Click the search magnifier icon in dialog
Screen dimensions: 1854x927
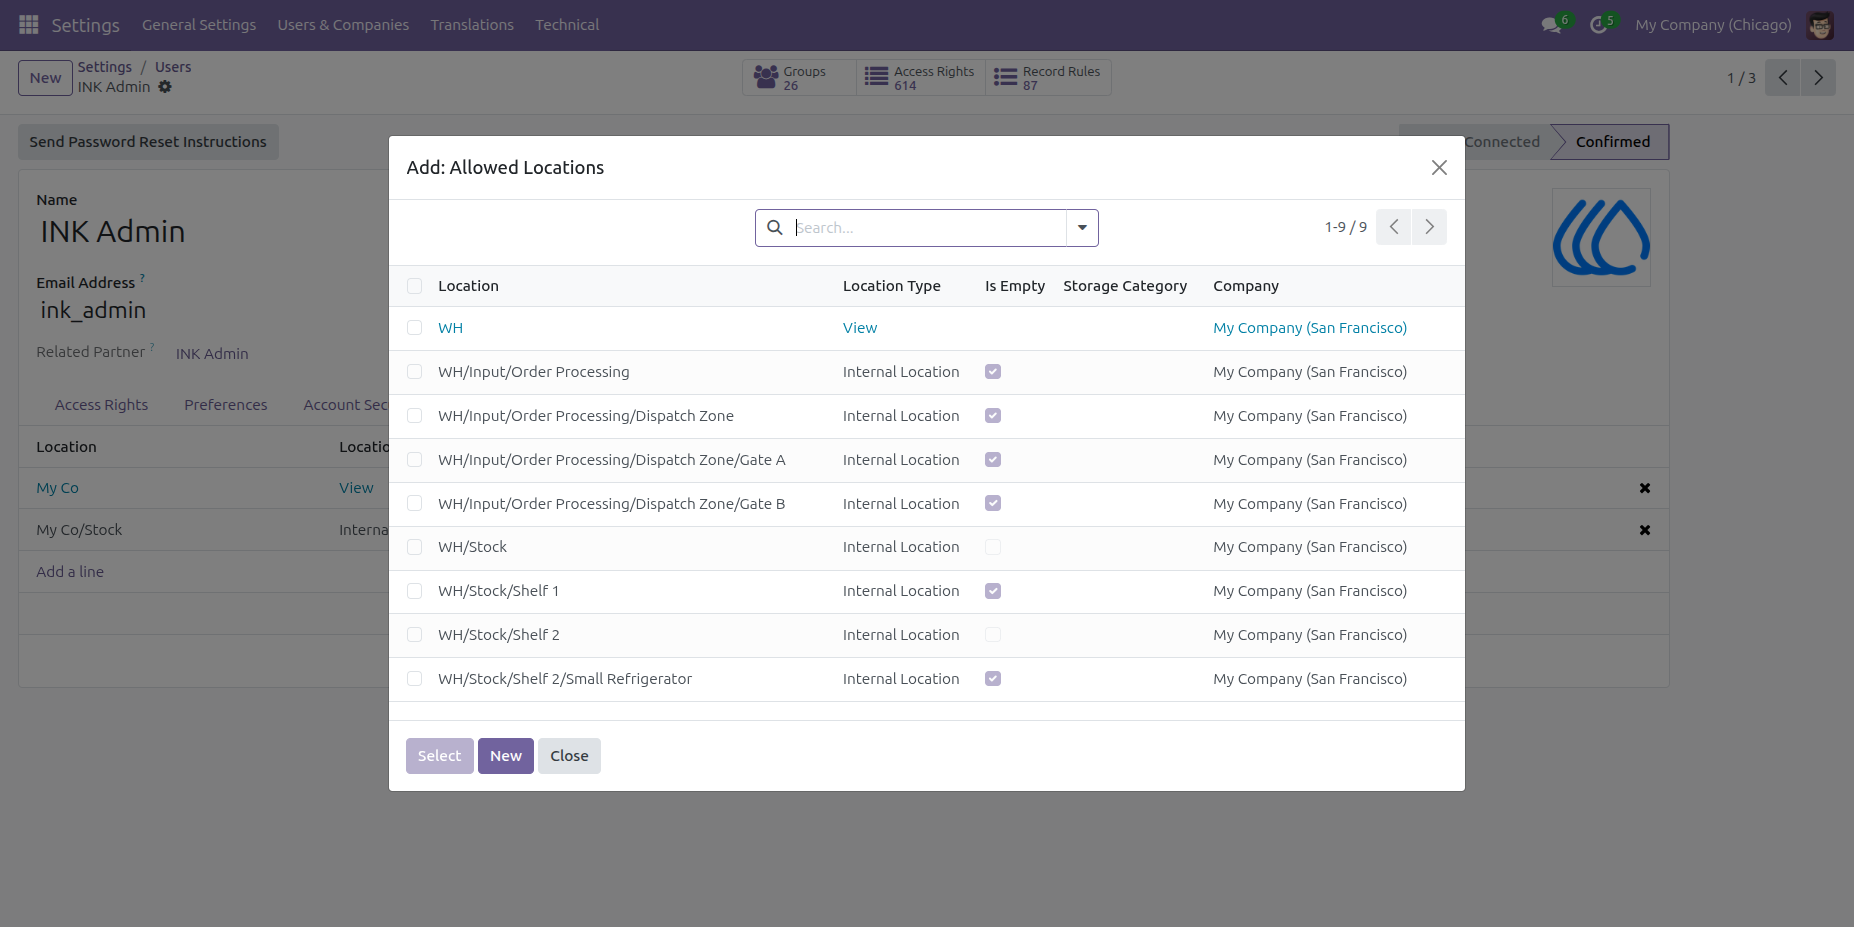775,228
